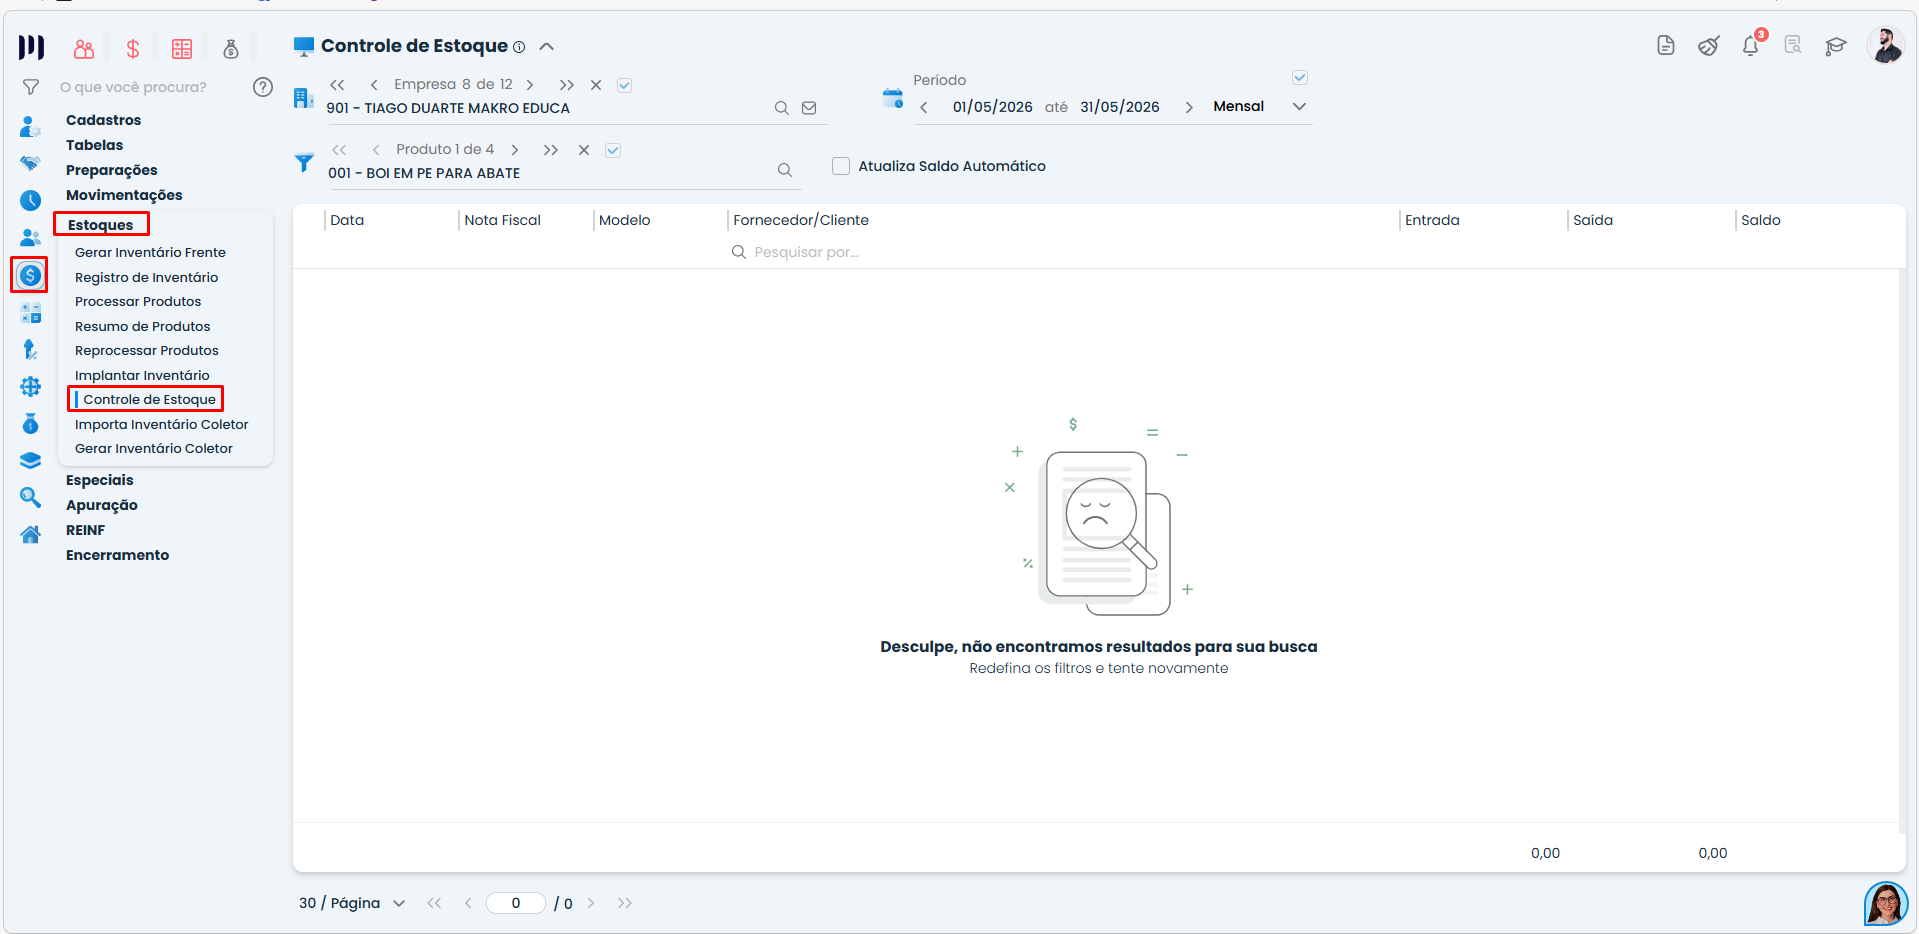Open the red calculator grid module icon
Screen dimensions: 1919x934
coord(182,49)
